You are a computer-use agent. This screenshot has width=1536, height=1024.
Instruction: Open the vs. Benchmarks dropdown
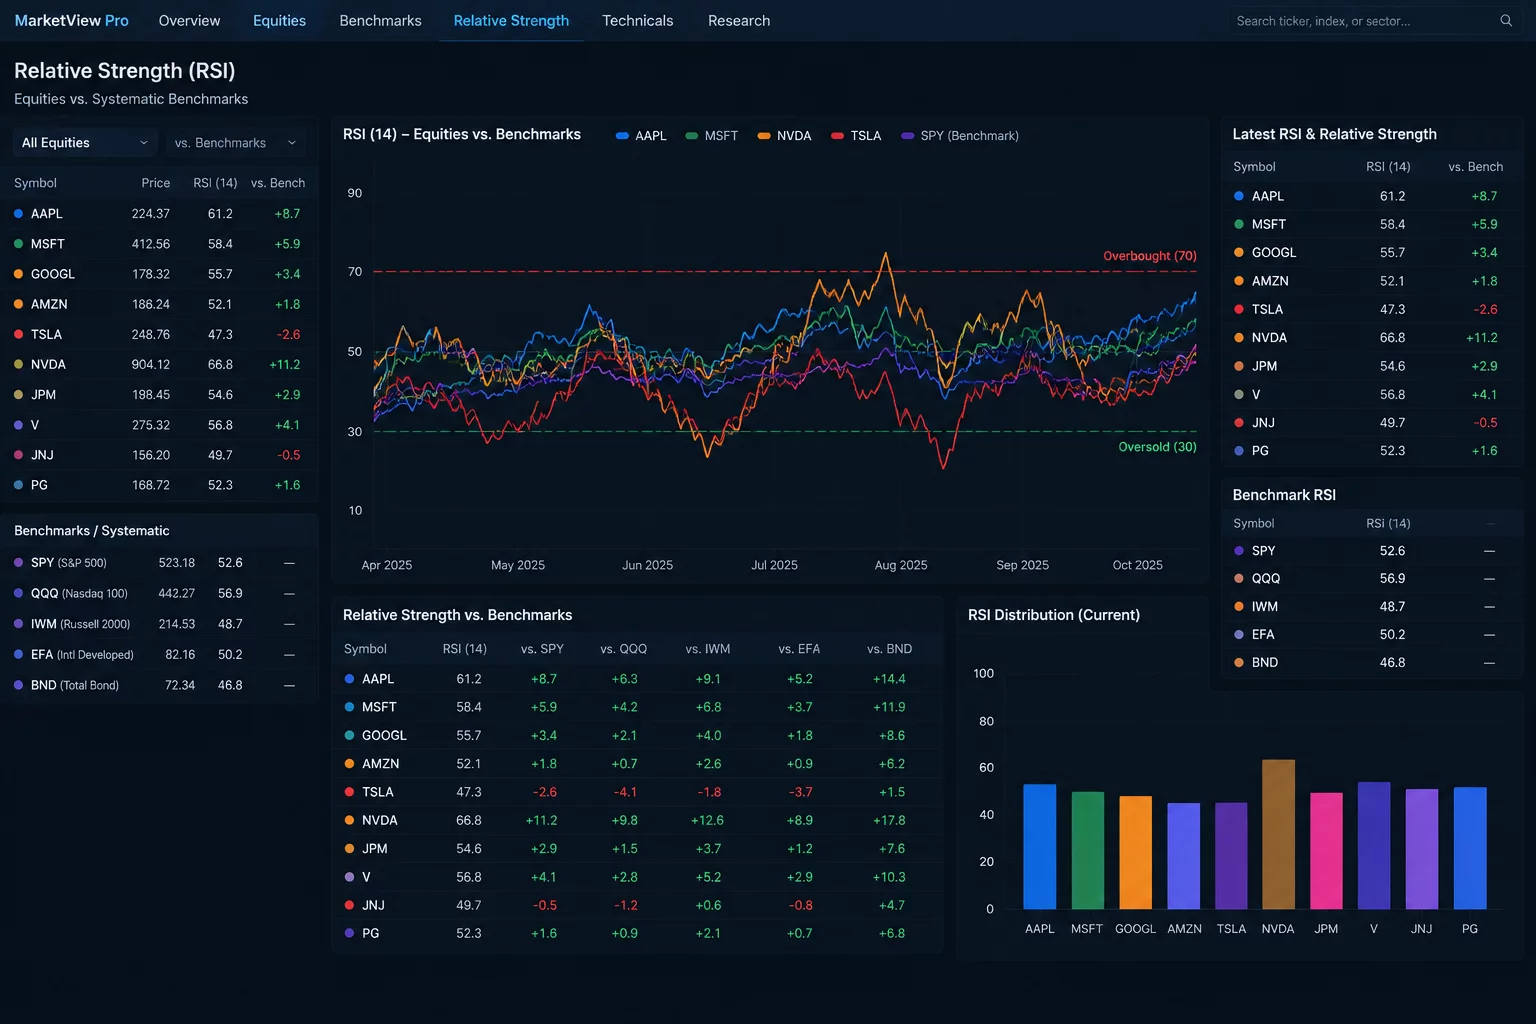click(235, 143)
